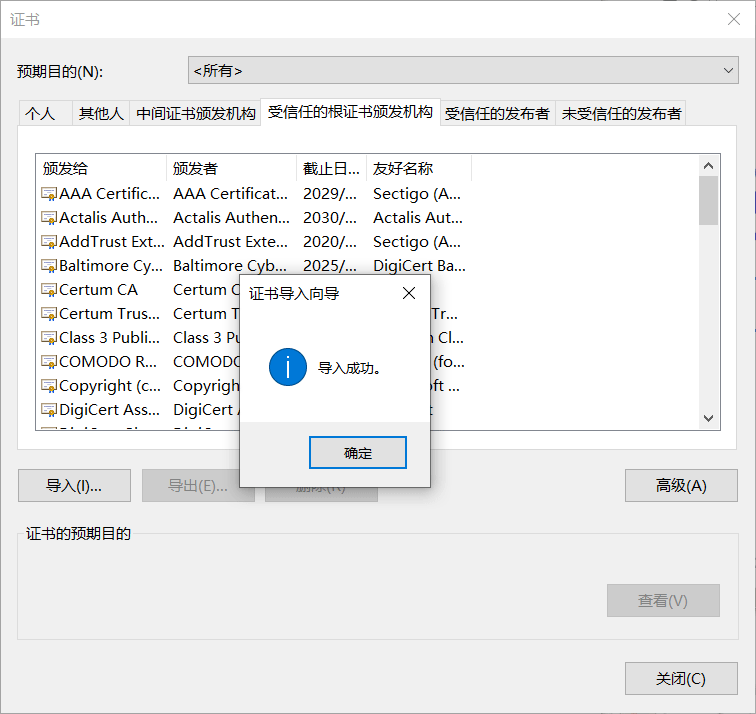Click the 关闭(C) button
The width and height of the screenshot is (756, 714).
681,678
